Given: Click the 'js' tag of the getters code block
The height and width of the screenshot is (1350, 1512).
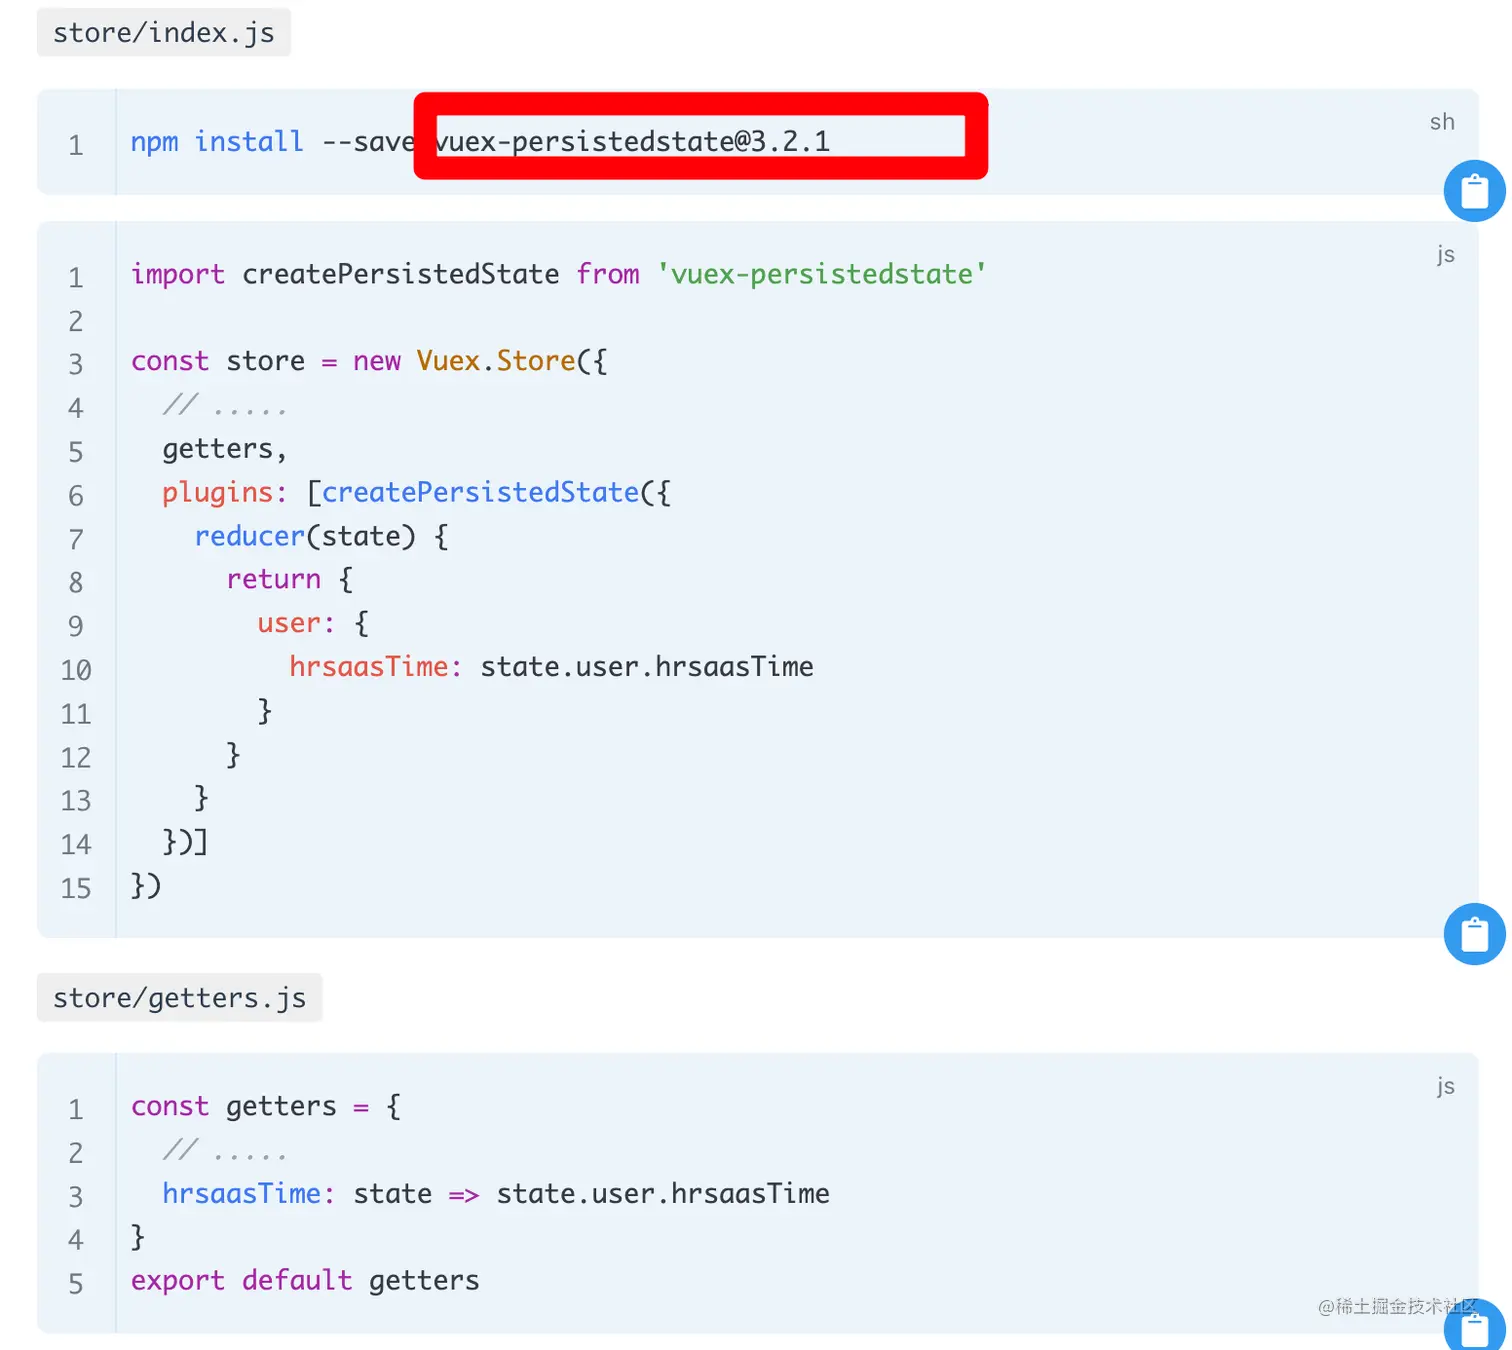Looking at the screenshot, I should tap(1446, 1087).
